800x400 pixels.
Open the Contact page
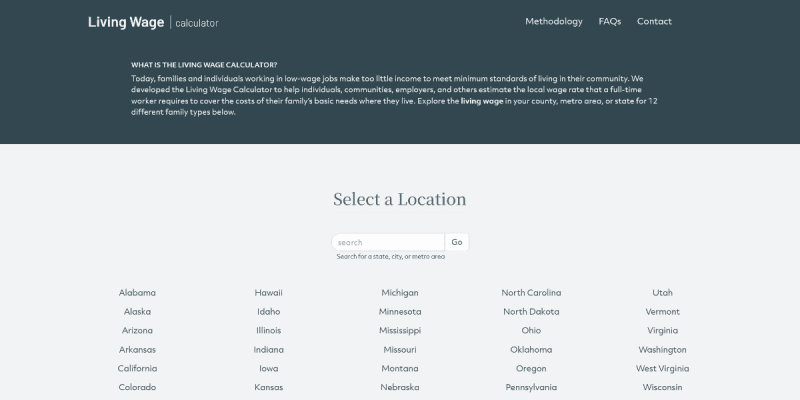[654, 21]
